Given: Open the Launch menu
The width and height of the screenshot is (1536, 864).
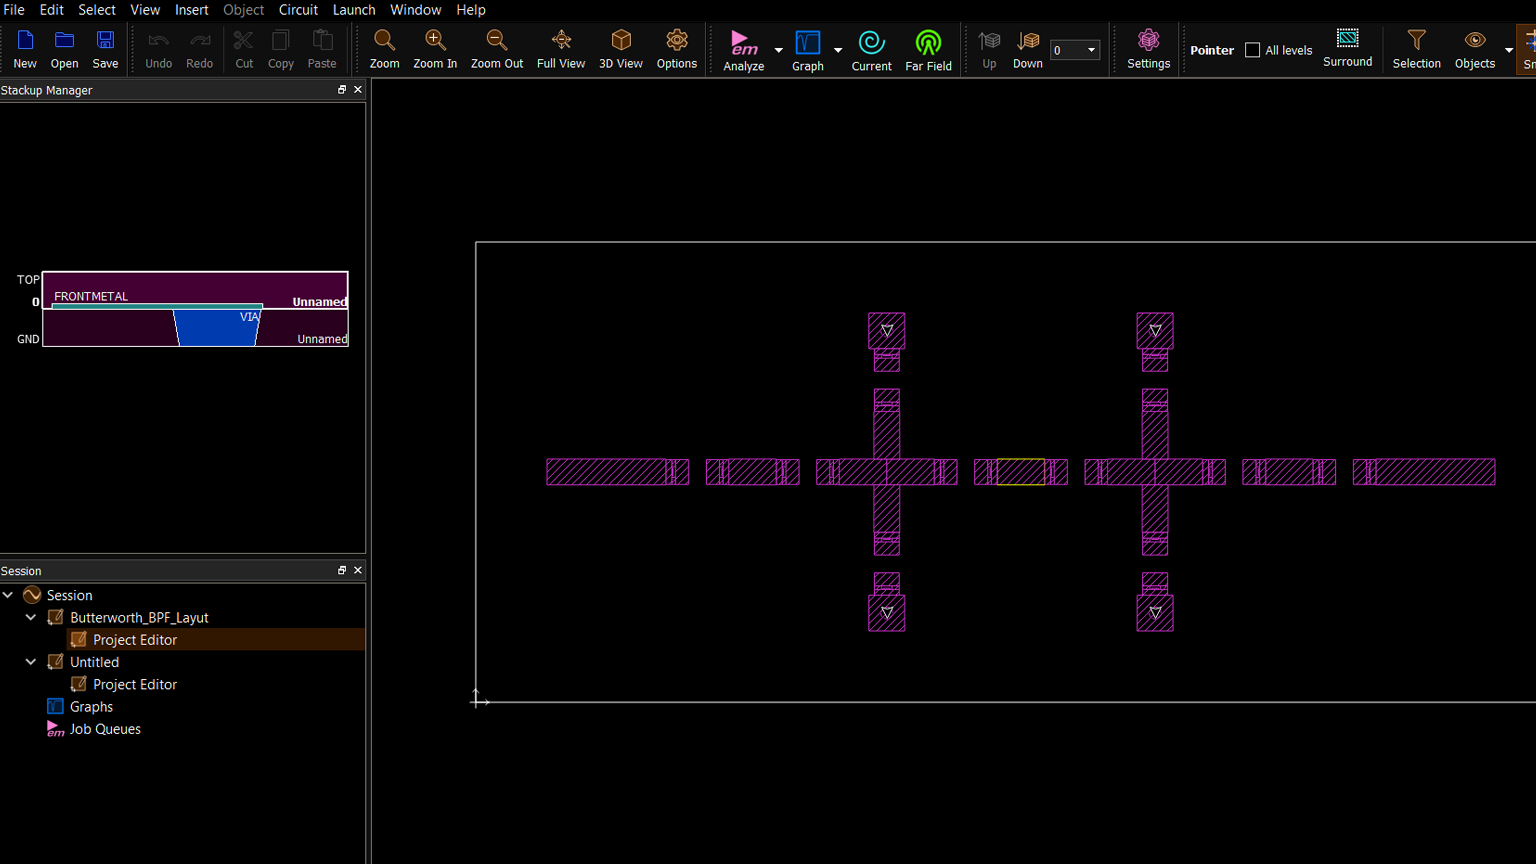Looking at the screenshot, I should pyautogui.click(x=354, y=10).
